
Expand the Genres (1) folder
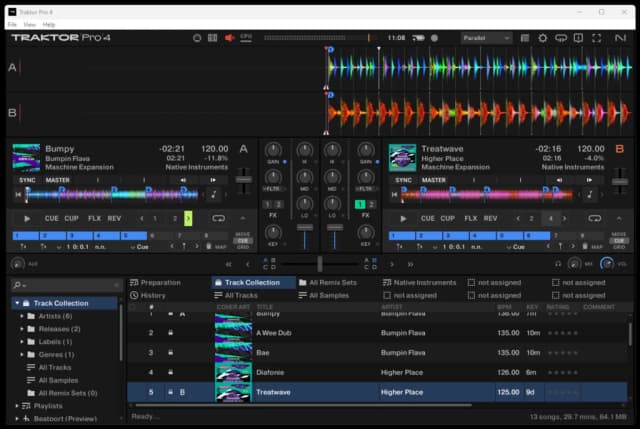pos(22,354)
